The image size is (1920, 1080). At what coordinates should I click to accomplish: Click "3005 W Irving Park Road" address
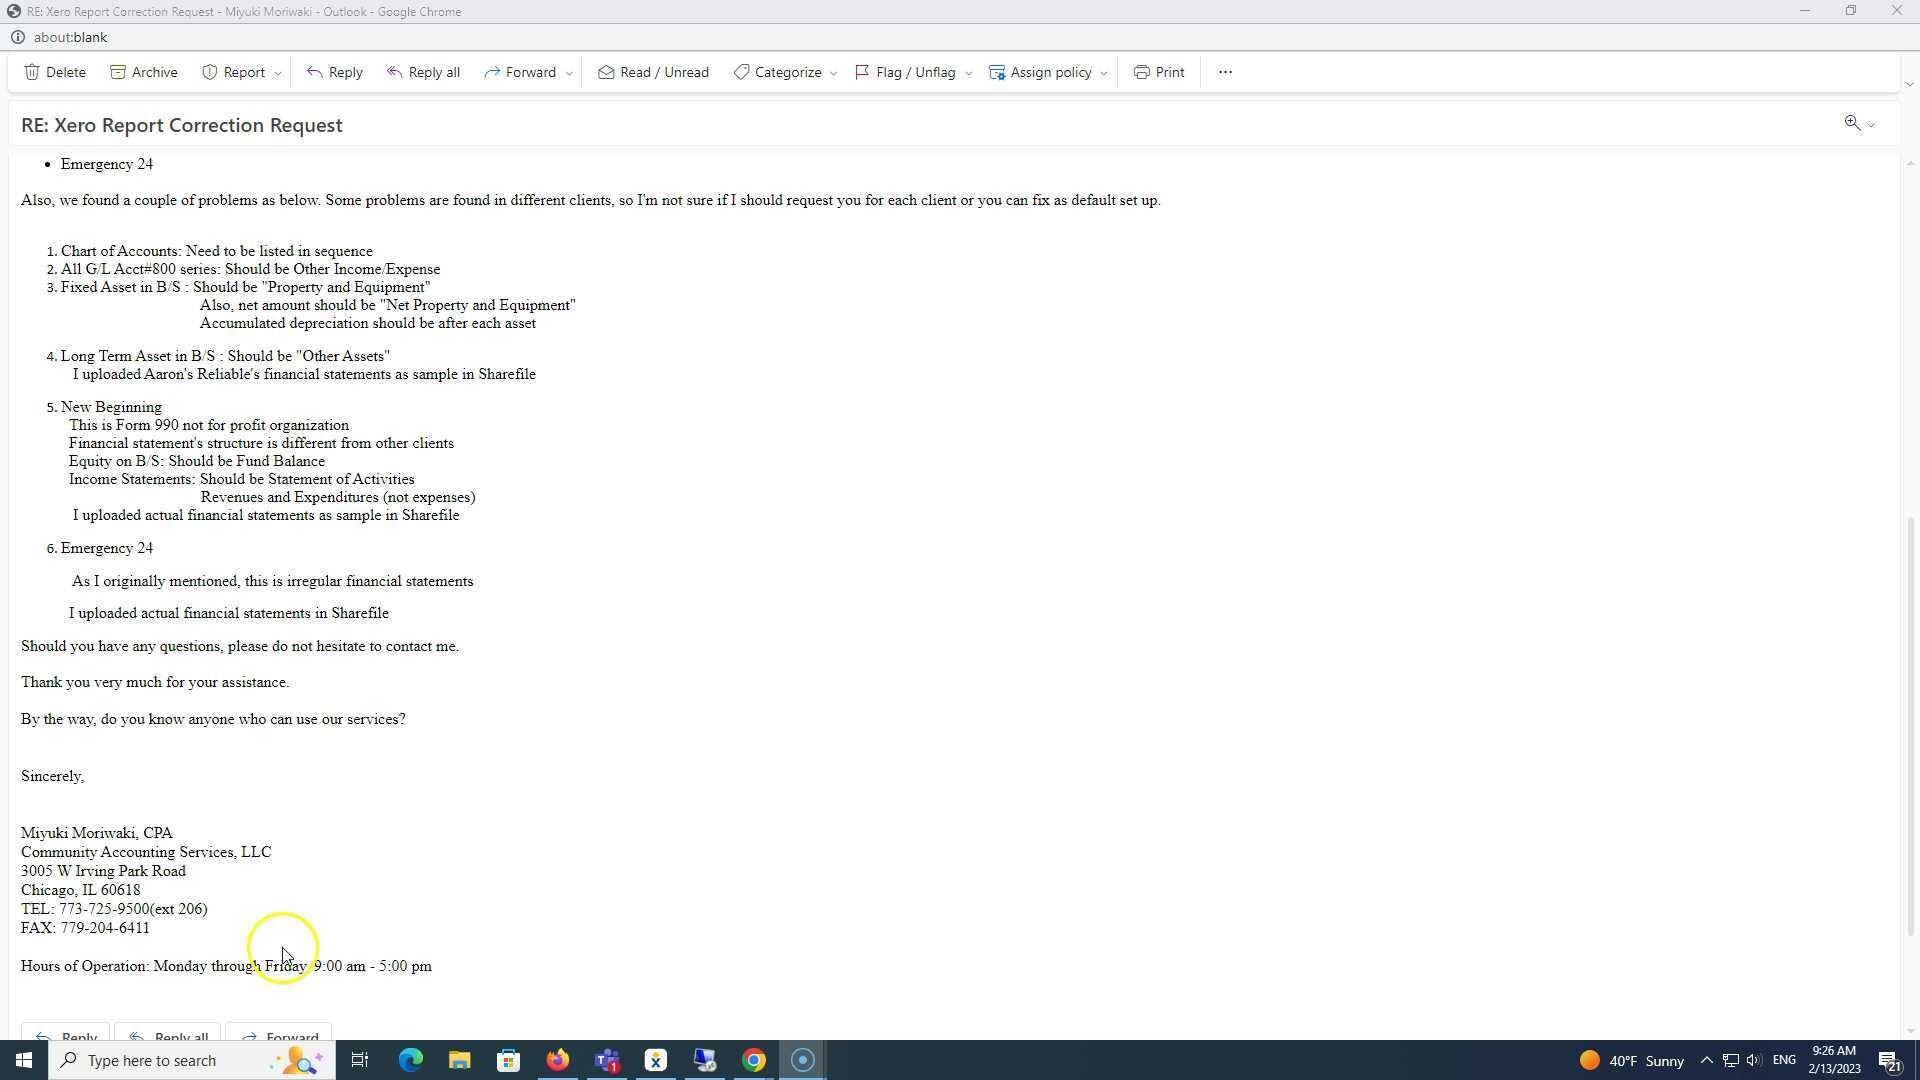[x=103, y=871]
